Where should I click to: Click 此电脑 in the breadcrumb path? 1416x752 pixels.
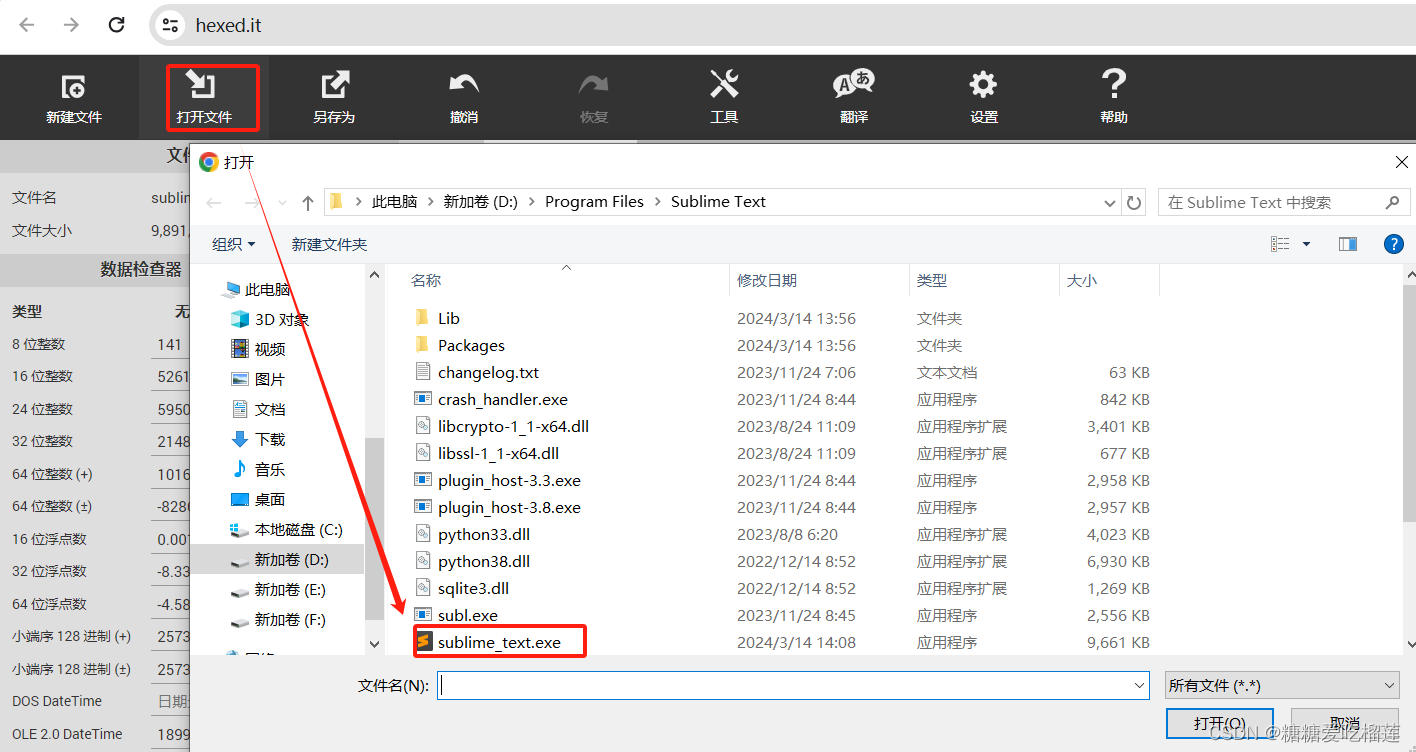395,202
